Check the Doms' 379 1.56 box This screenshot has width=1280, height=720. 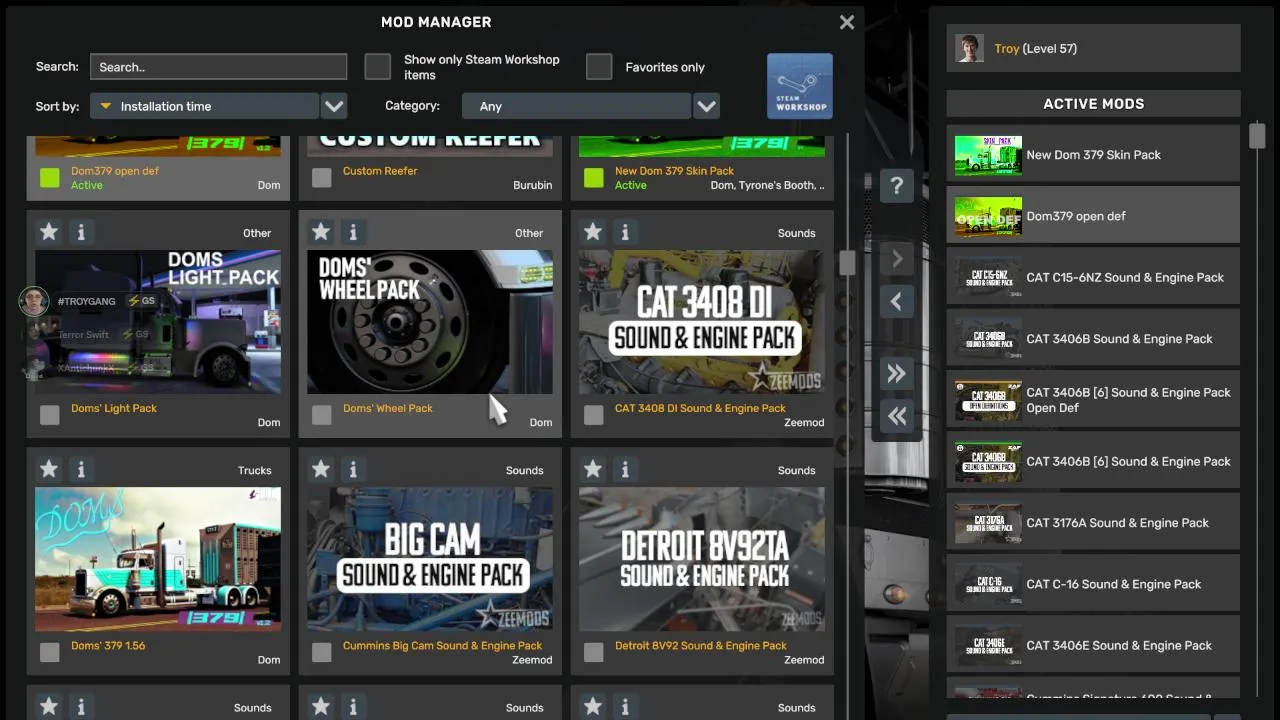click(x=49, y=652)
